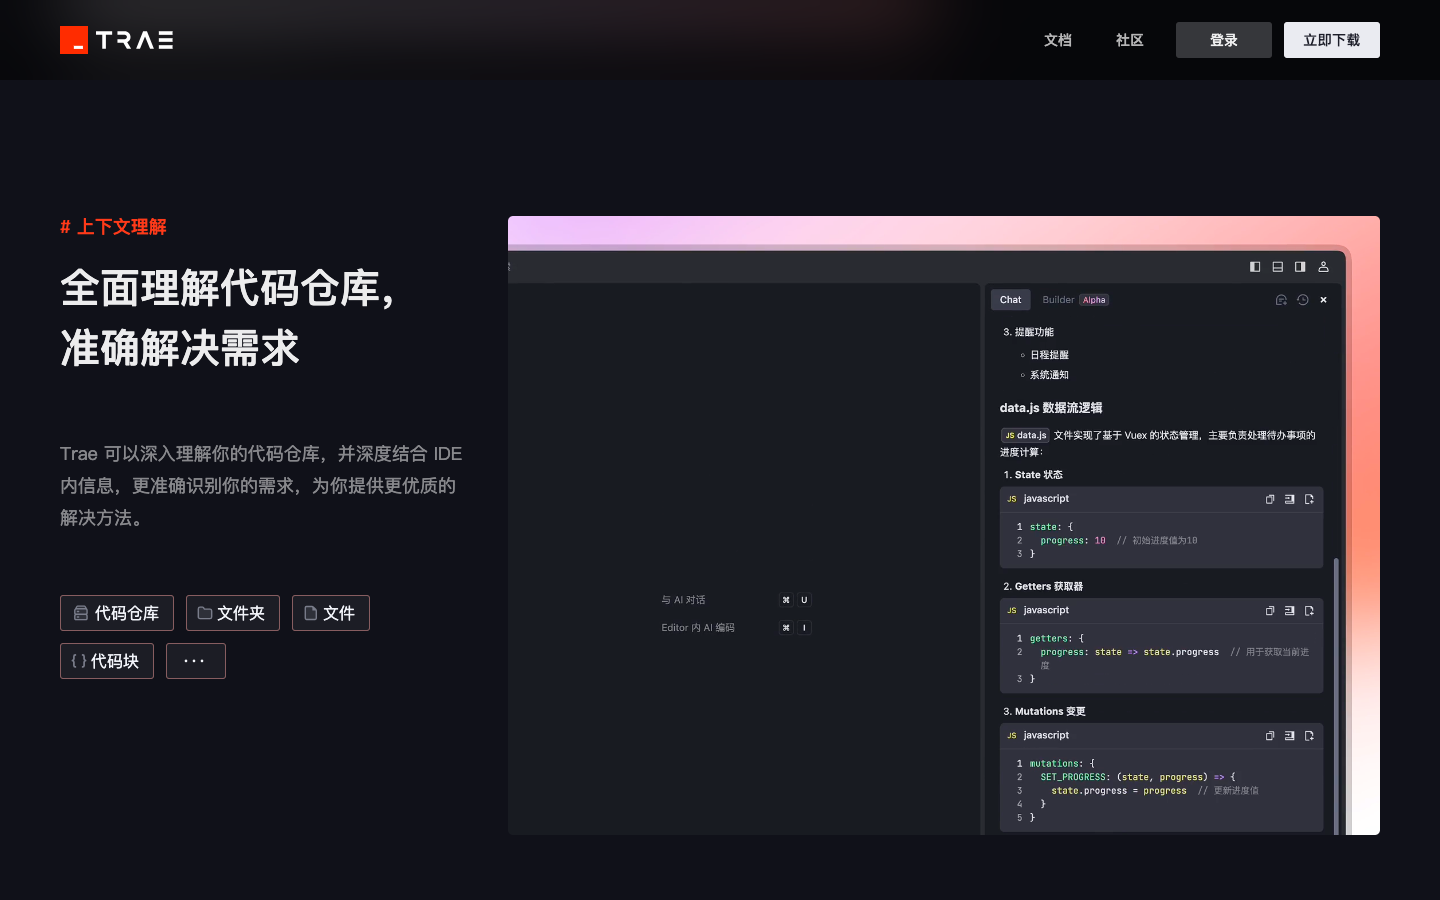The height and width of the screenshot is (900, 1440).
Task: Click the TRAE logo in the header
Action: pyautogui.click(x=117, y=40)
